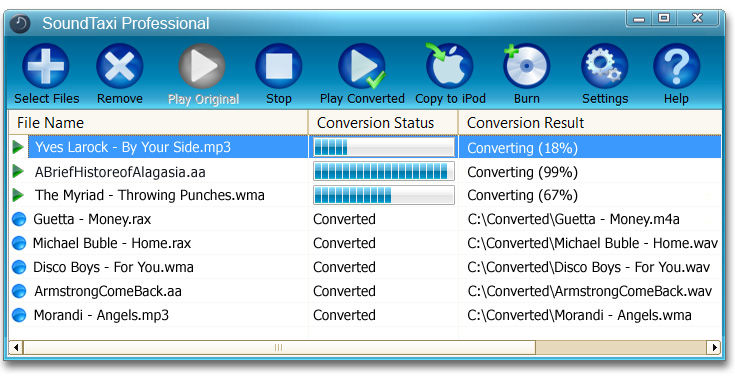
Task: Click the 18% progress bar for Yves Larock
Action: coord(384,147)
